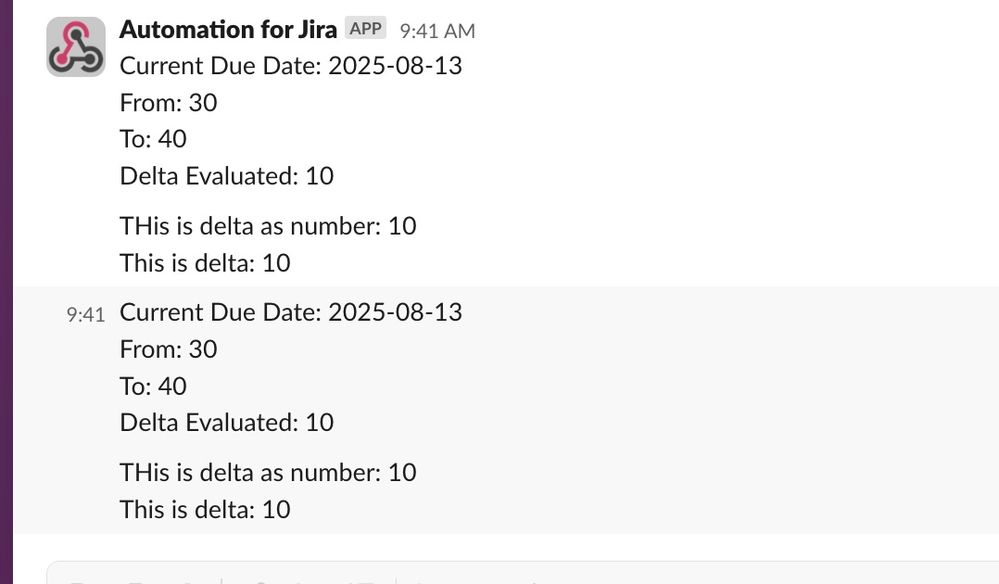Click "From: 30" in the first message

click(x=169, y=103)
